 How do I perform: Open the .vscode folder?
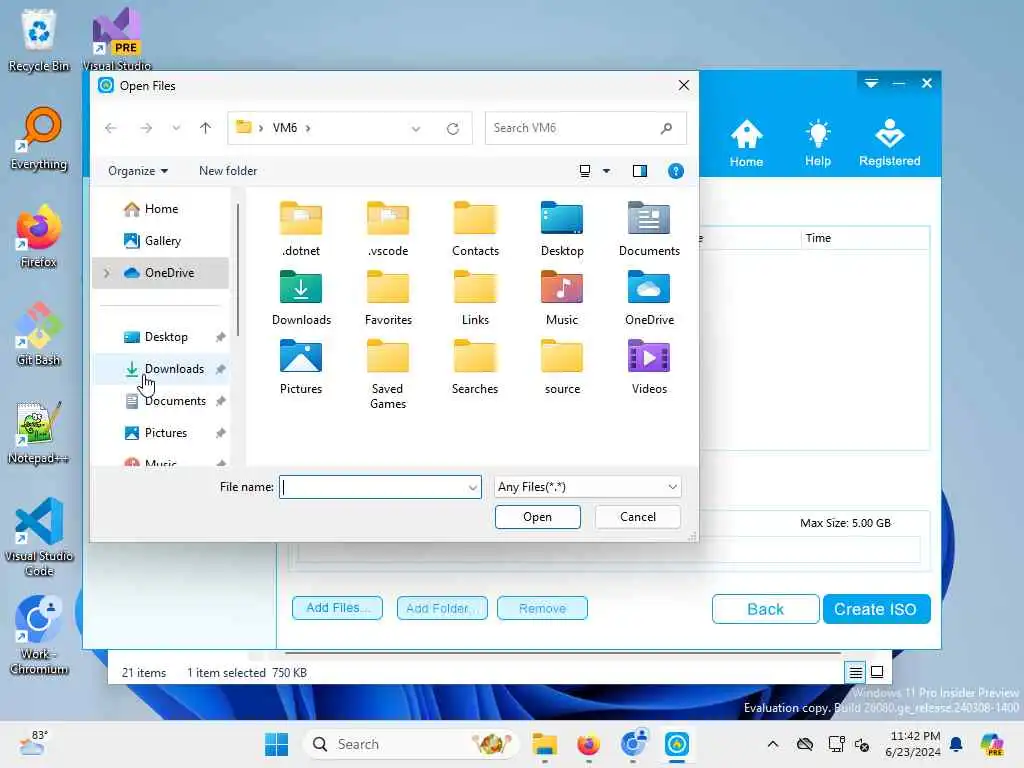[x=388, y=229]
